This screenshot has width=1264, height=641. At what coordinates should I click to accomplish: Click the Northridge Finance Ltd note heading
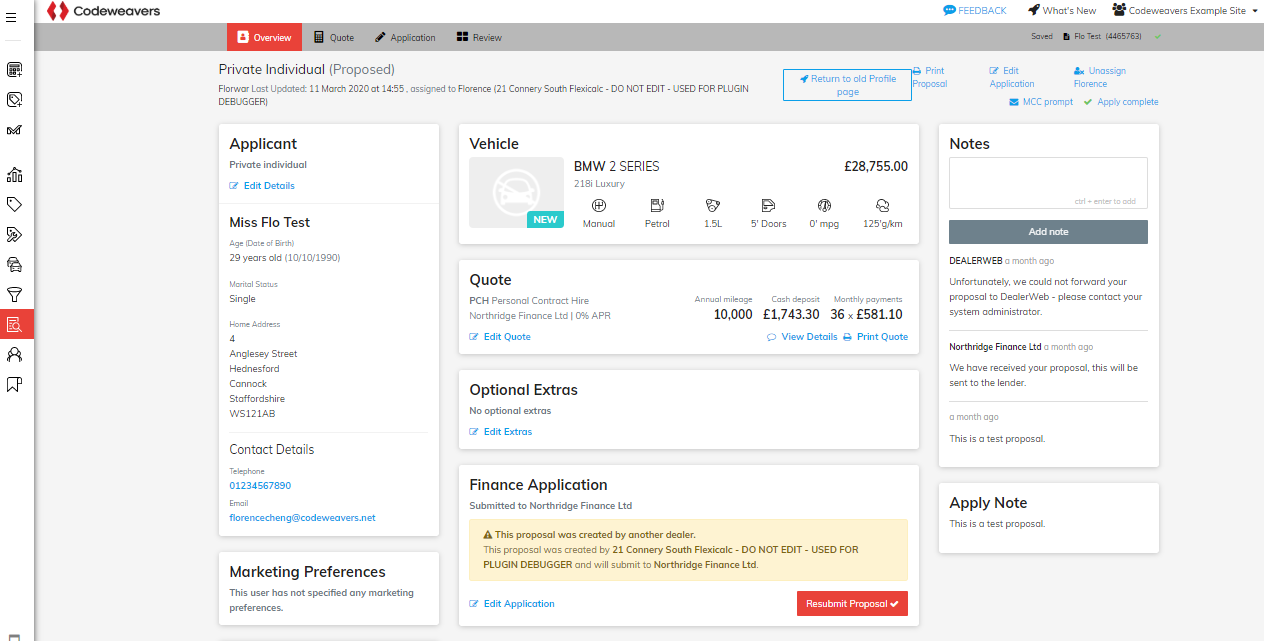pyautogui.click(x=995, y=347)
